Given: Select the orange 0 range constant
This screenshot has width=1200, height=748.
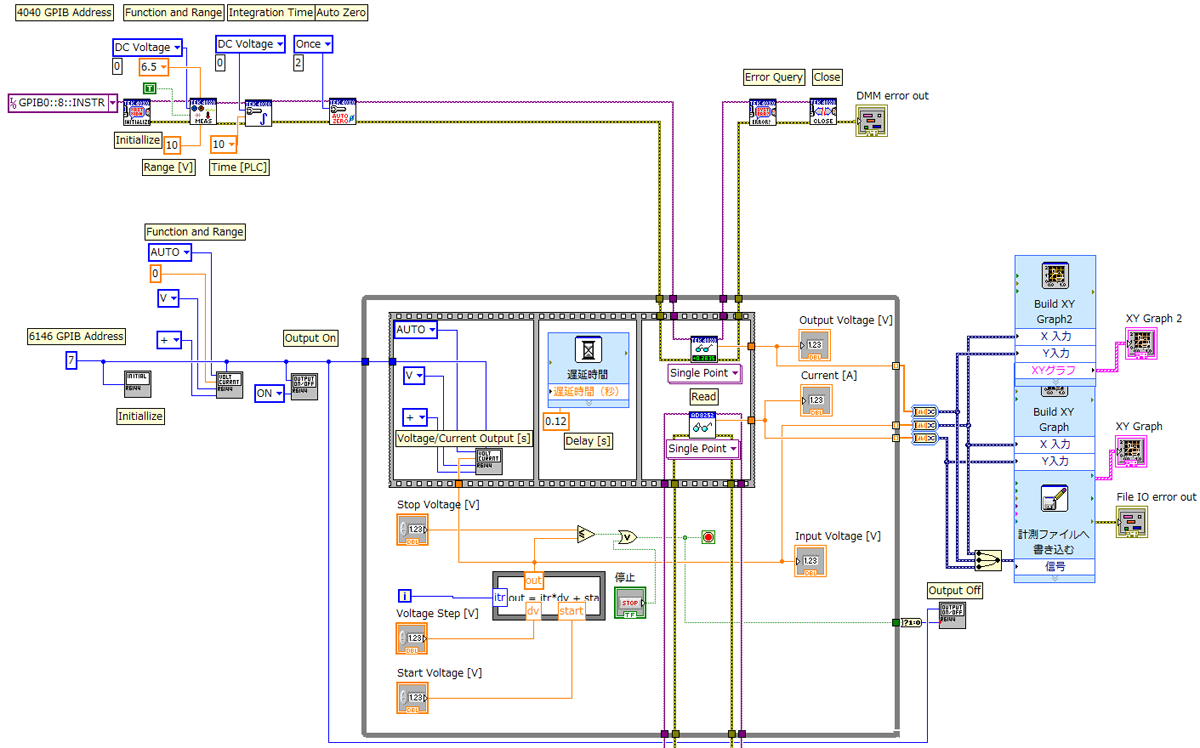Looking at the screenshot, I should pyautogui.click(x=155, y=274).
